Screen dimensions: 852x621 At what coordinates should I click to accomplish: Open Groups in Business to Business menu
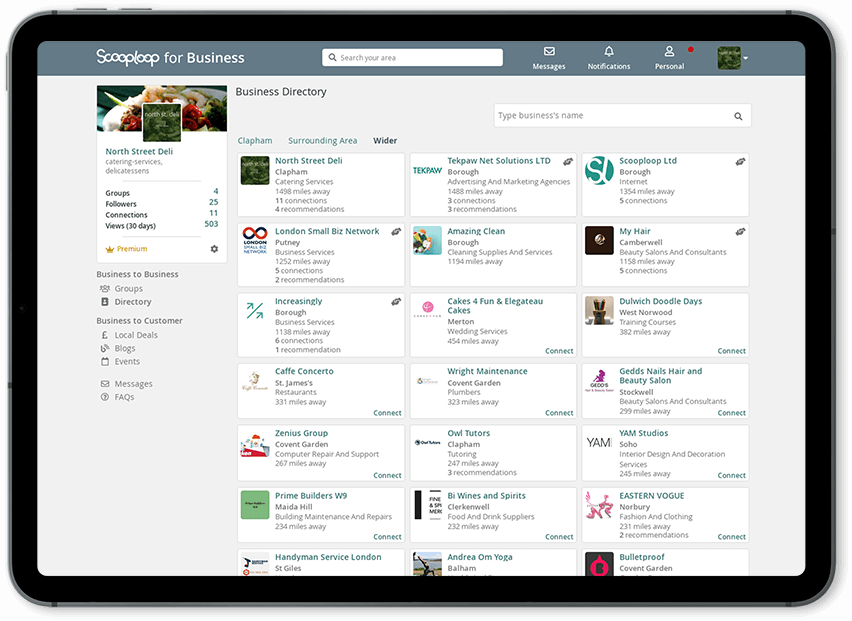pos(129,288)
